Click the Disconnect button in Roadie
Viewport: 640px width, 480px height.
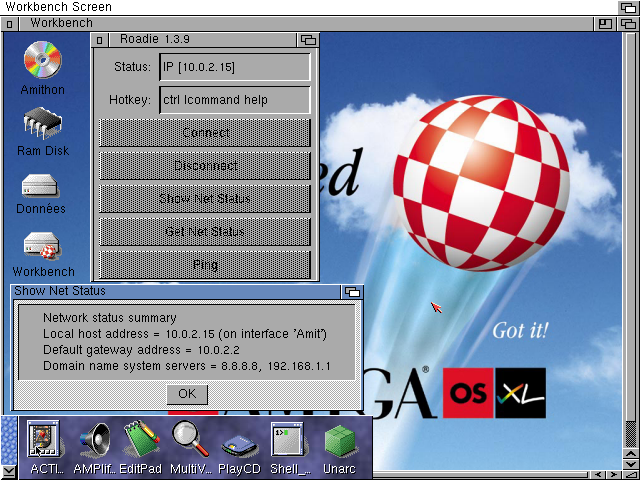pyautogui.click(x=205, y=166)
